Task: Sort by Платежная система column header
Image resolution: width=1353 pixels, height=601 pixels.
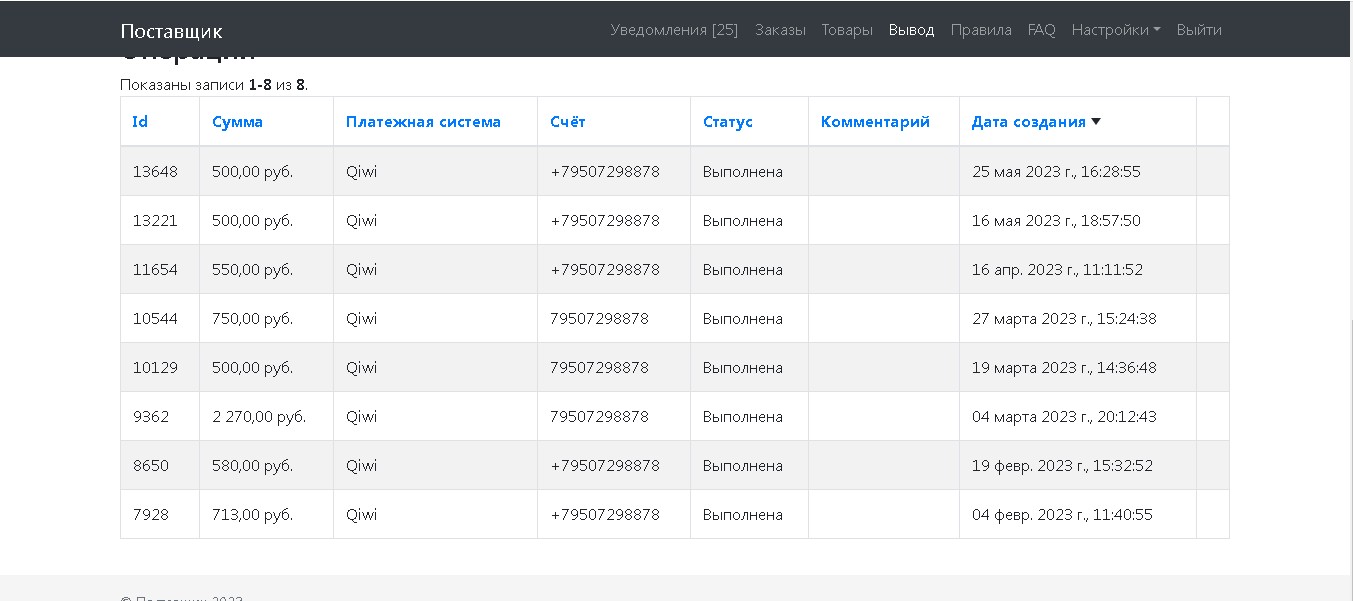Action: click(x=423, y=122)
